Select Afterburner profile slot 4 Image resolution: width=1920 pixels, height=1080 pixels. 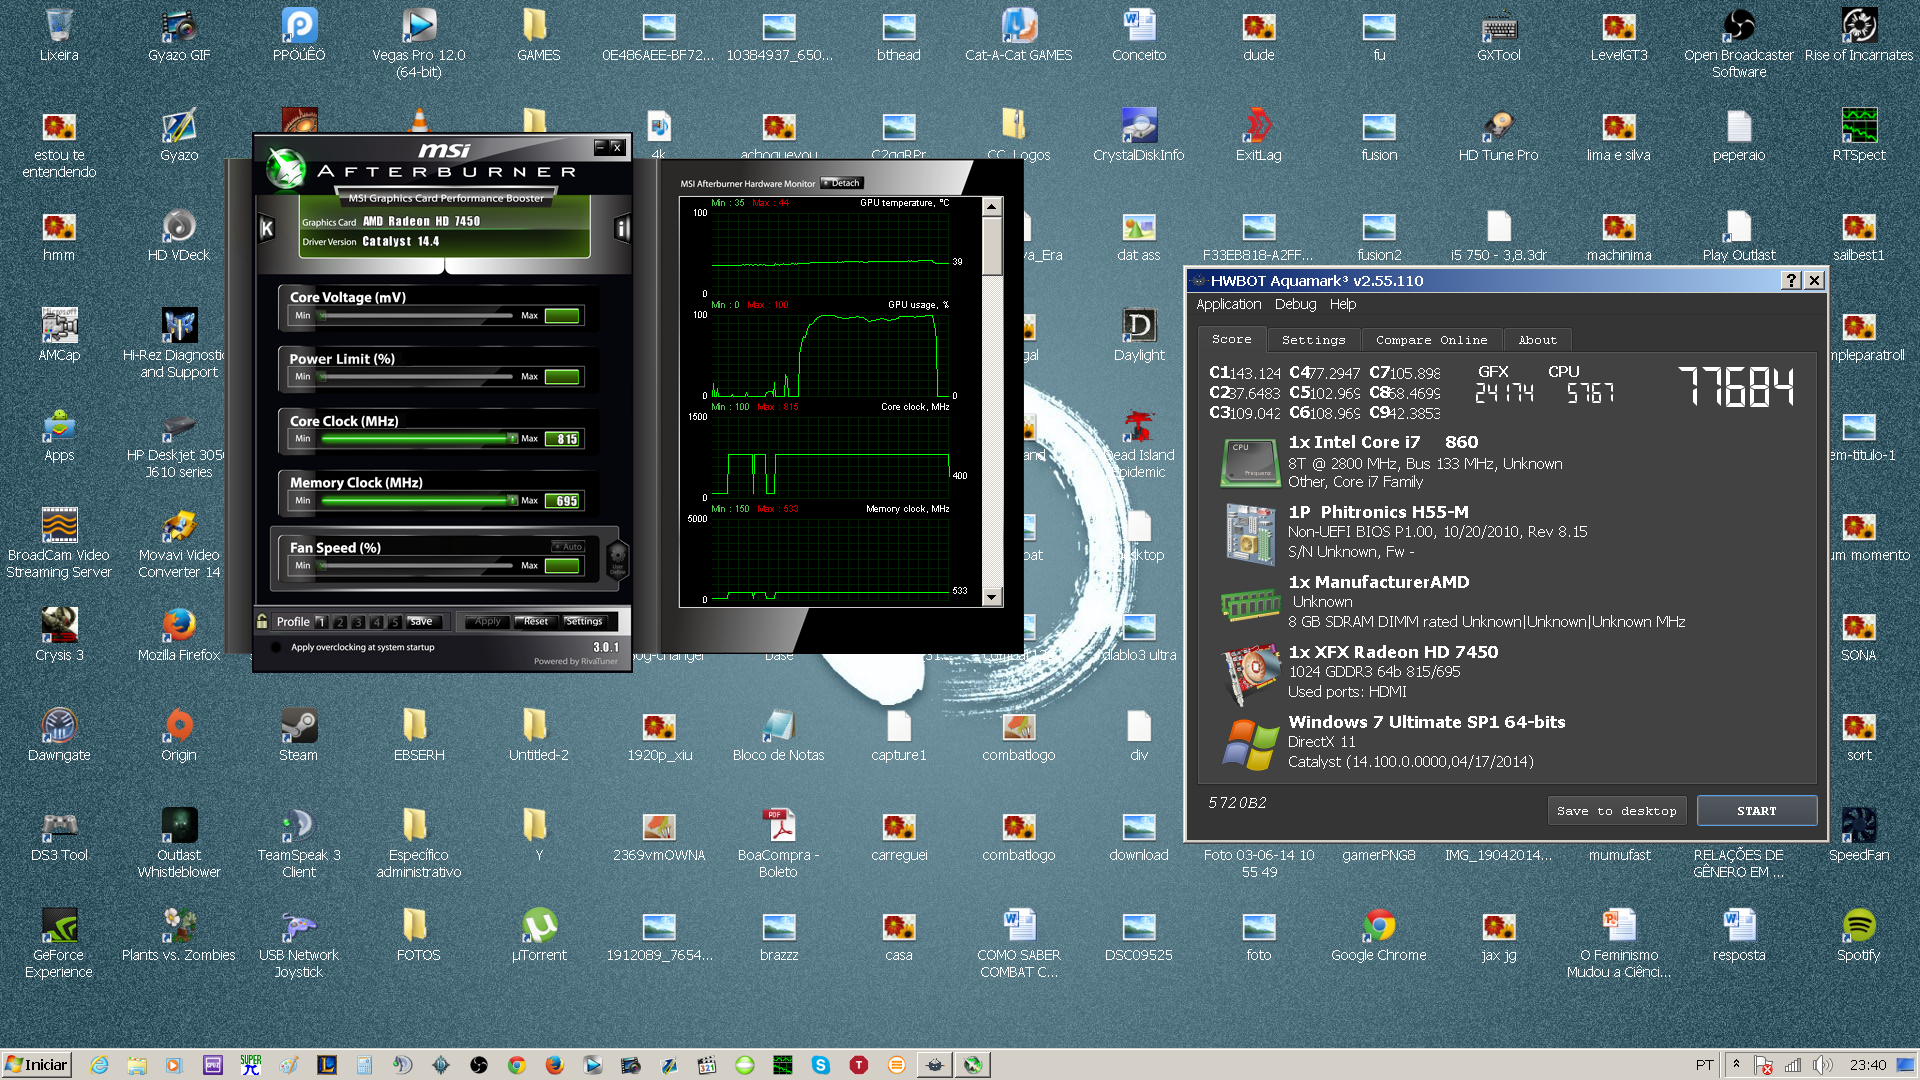pos(377,621)
